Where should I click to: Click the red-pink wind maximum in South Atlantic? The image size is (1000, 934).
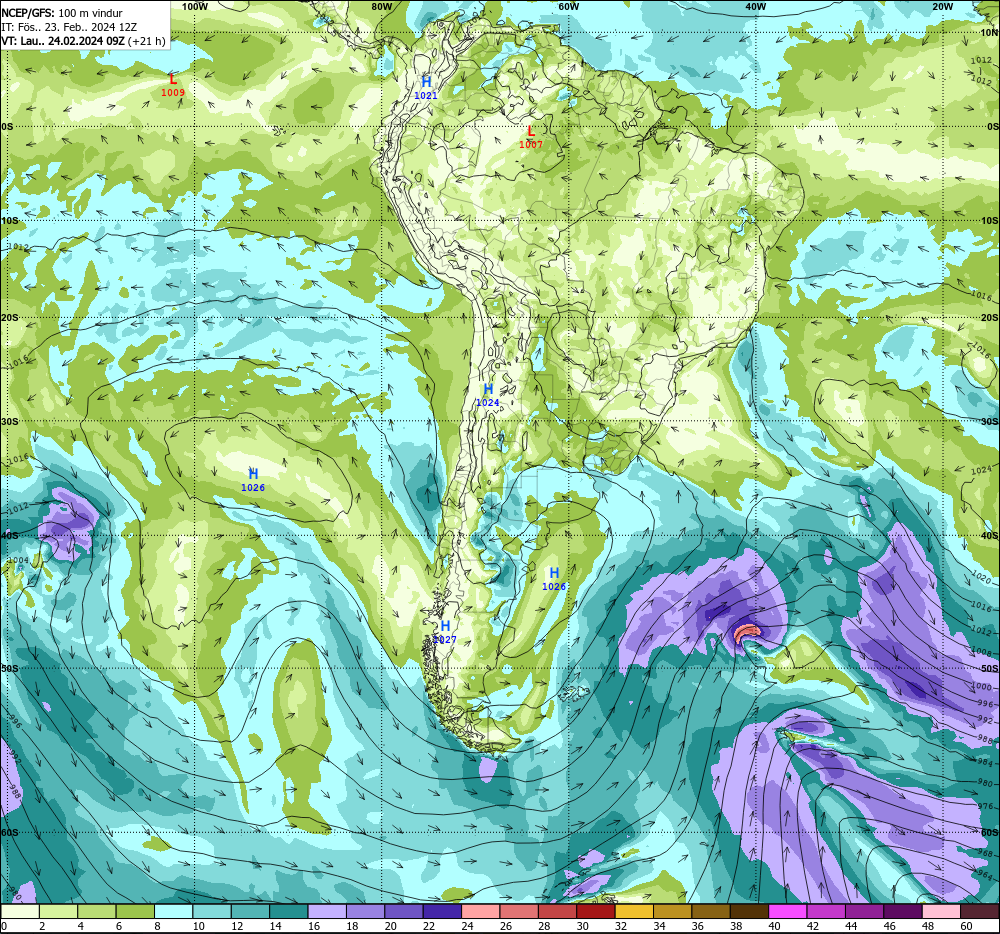click(x=746, y=633)
